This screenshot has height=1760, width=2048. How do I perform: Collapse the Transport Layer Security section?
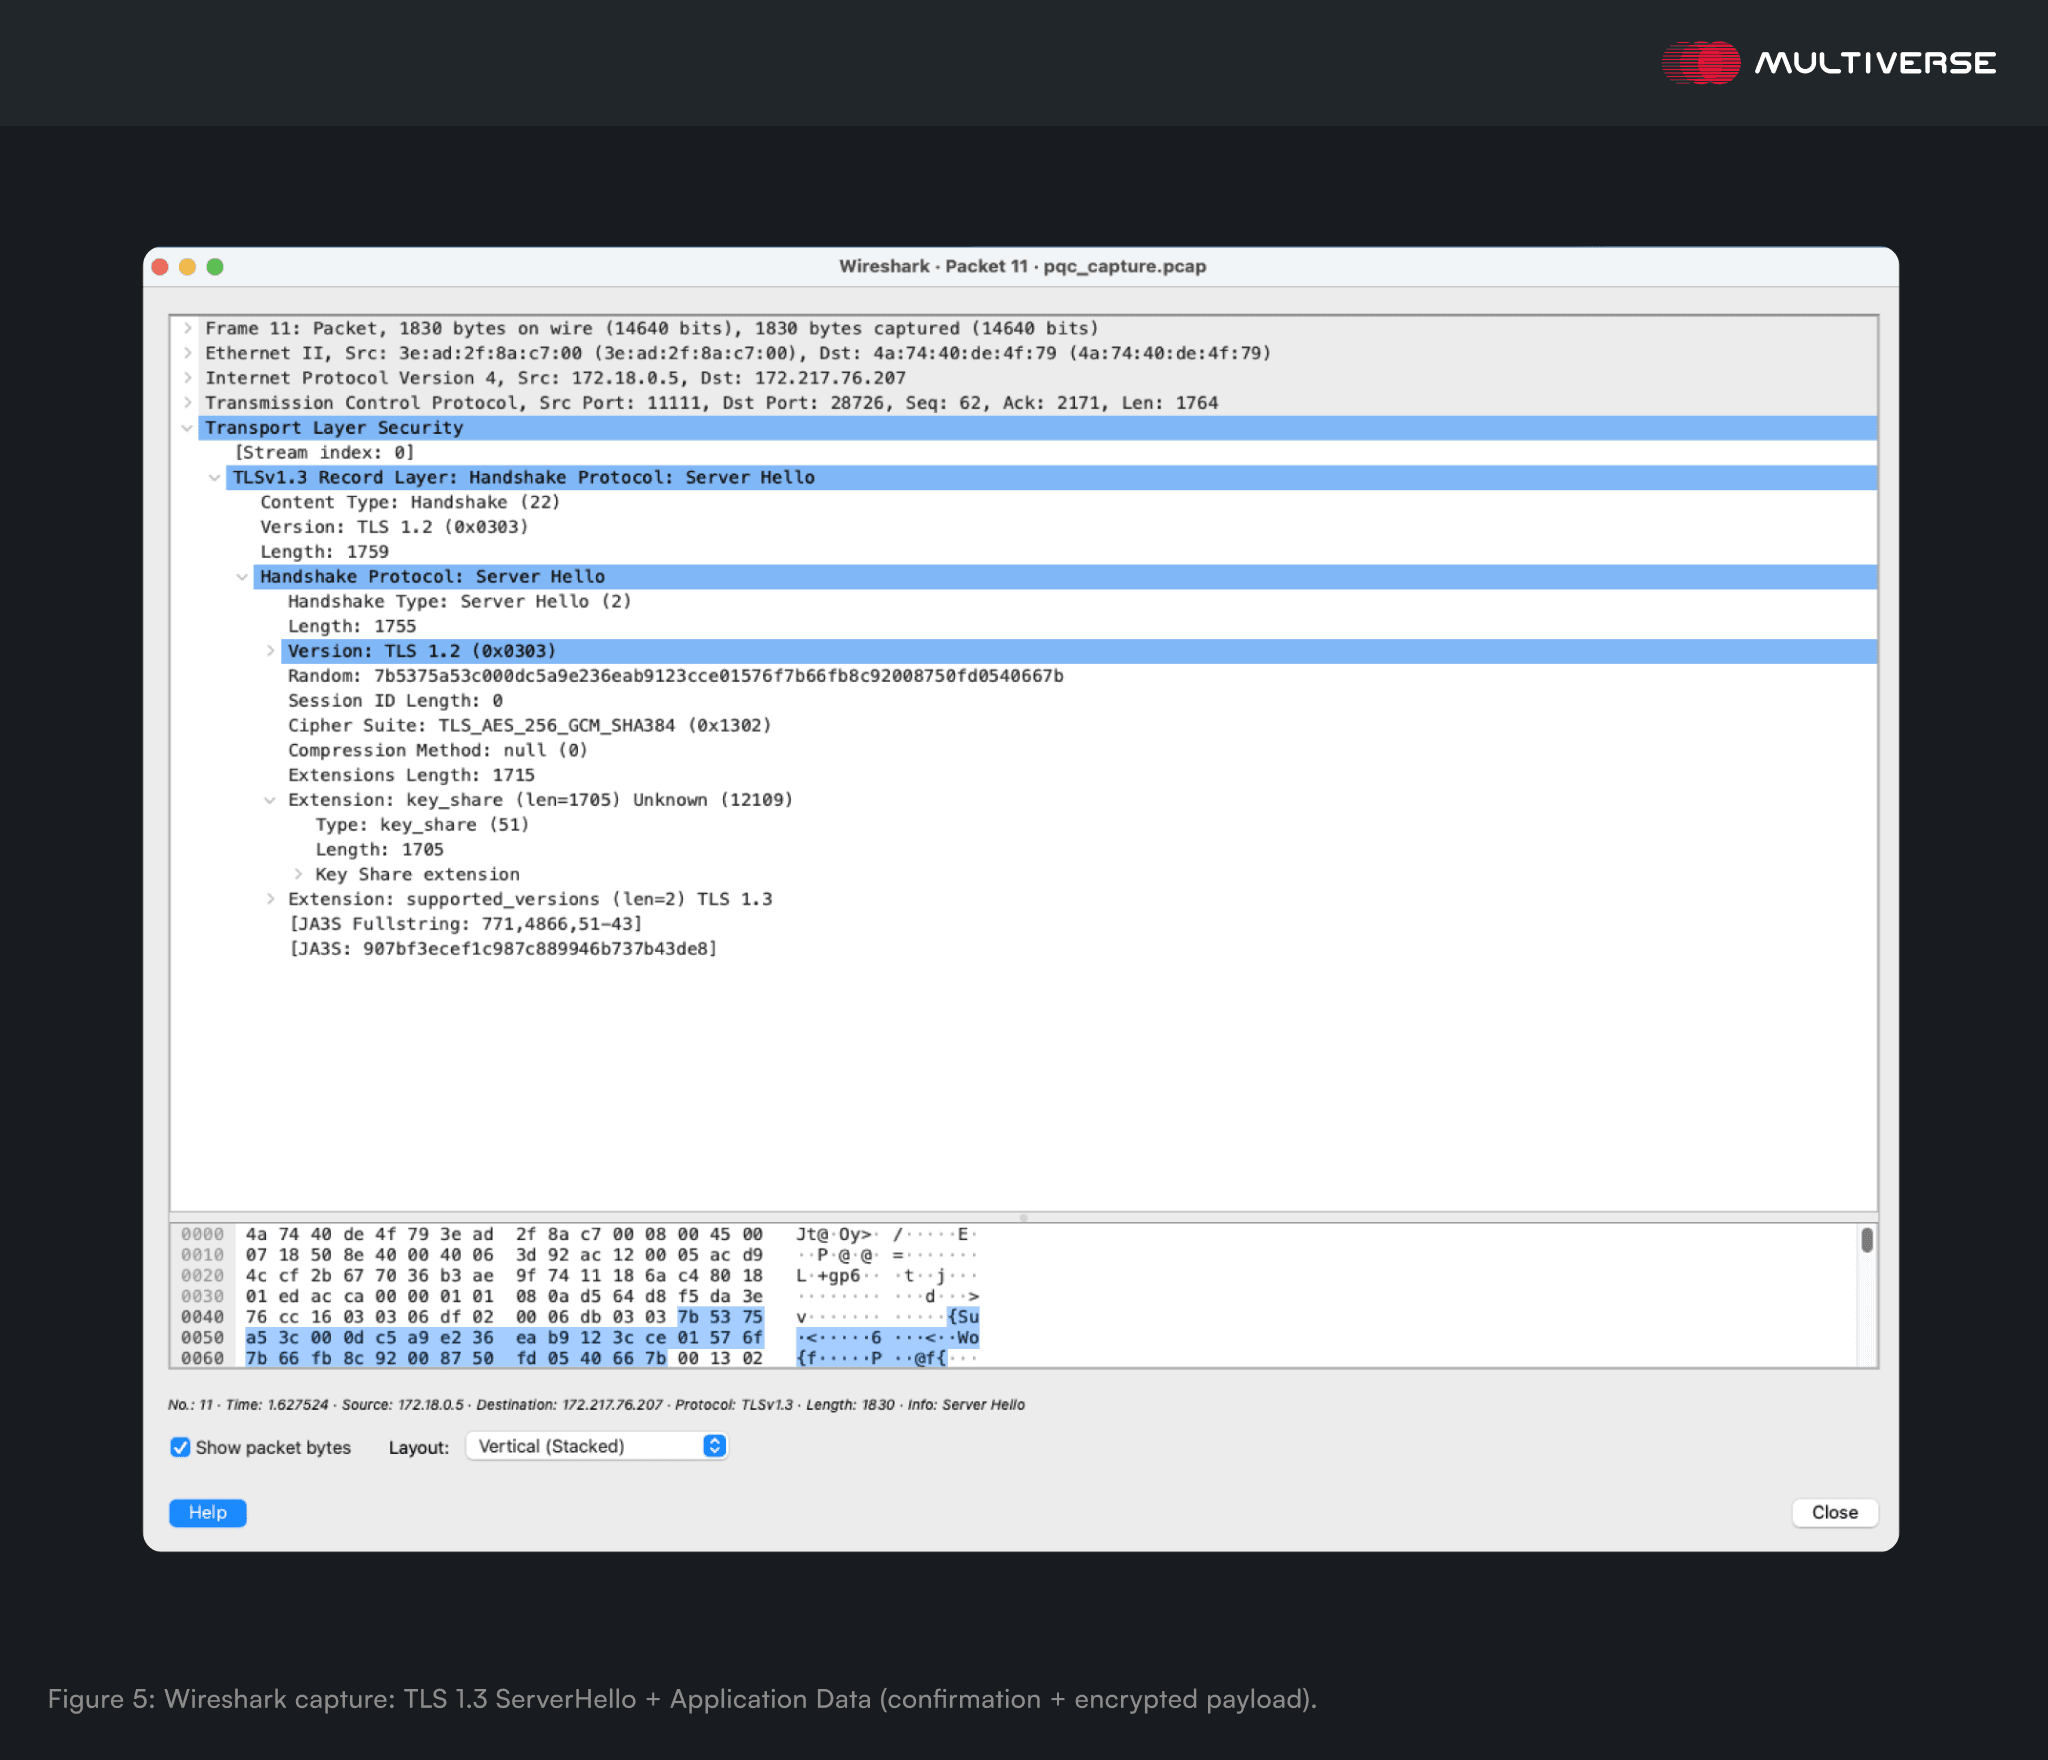pyautogui.click(x=187, y=428)
